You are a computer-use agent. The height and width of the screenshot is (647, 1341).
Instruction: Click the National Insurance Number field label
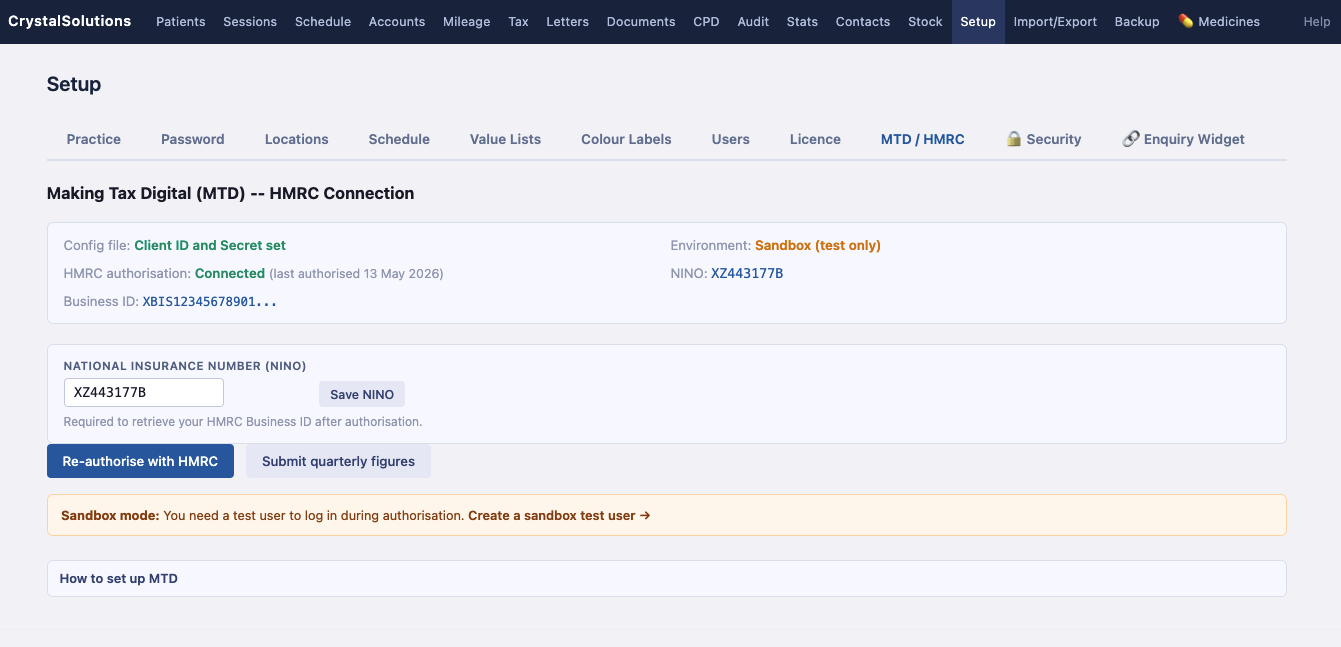(x=185, y=366)
